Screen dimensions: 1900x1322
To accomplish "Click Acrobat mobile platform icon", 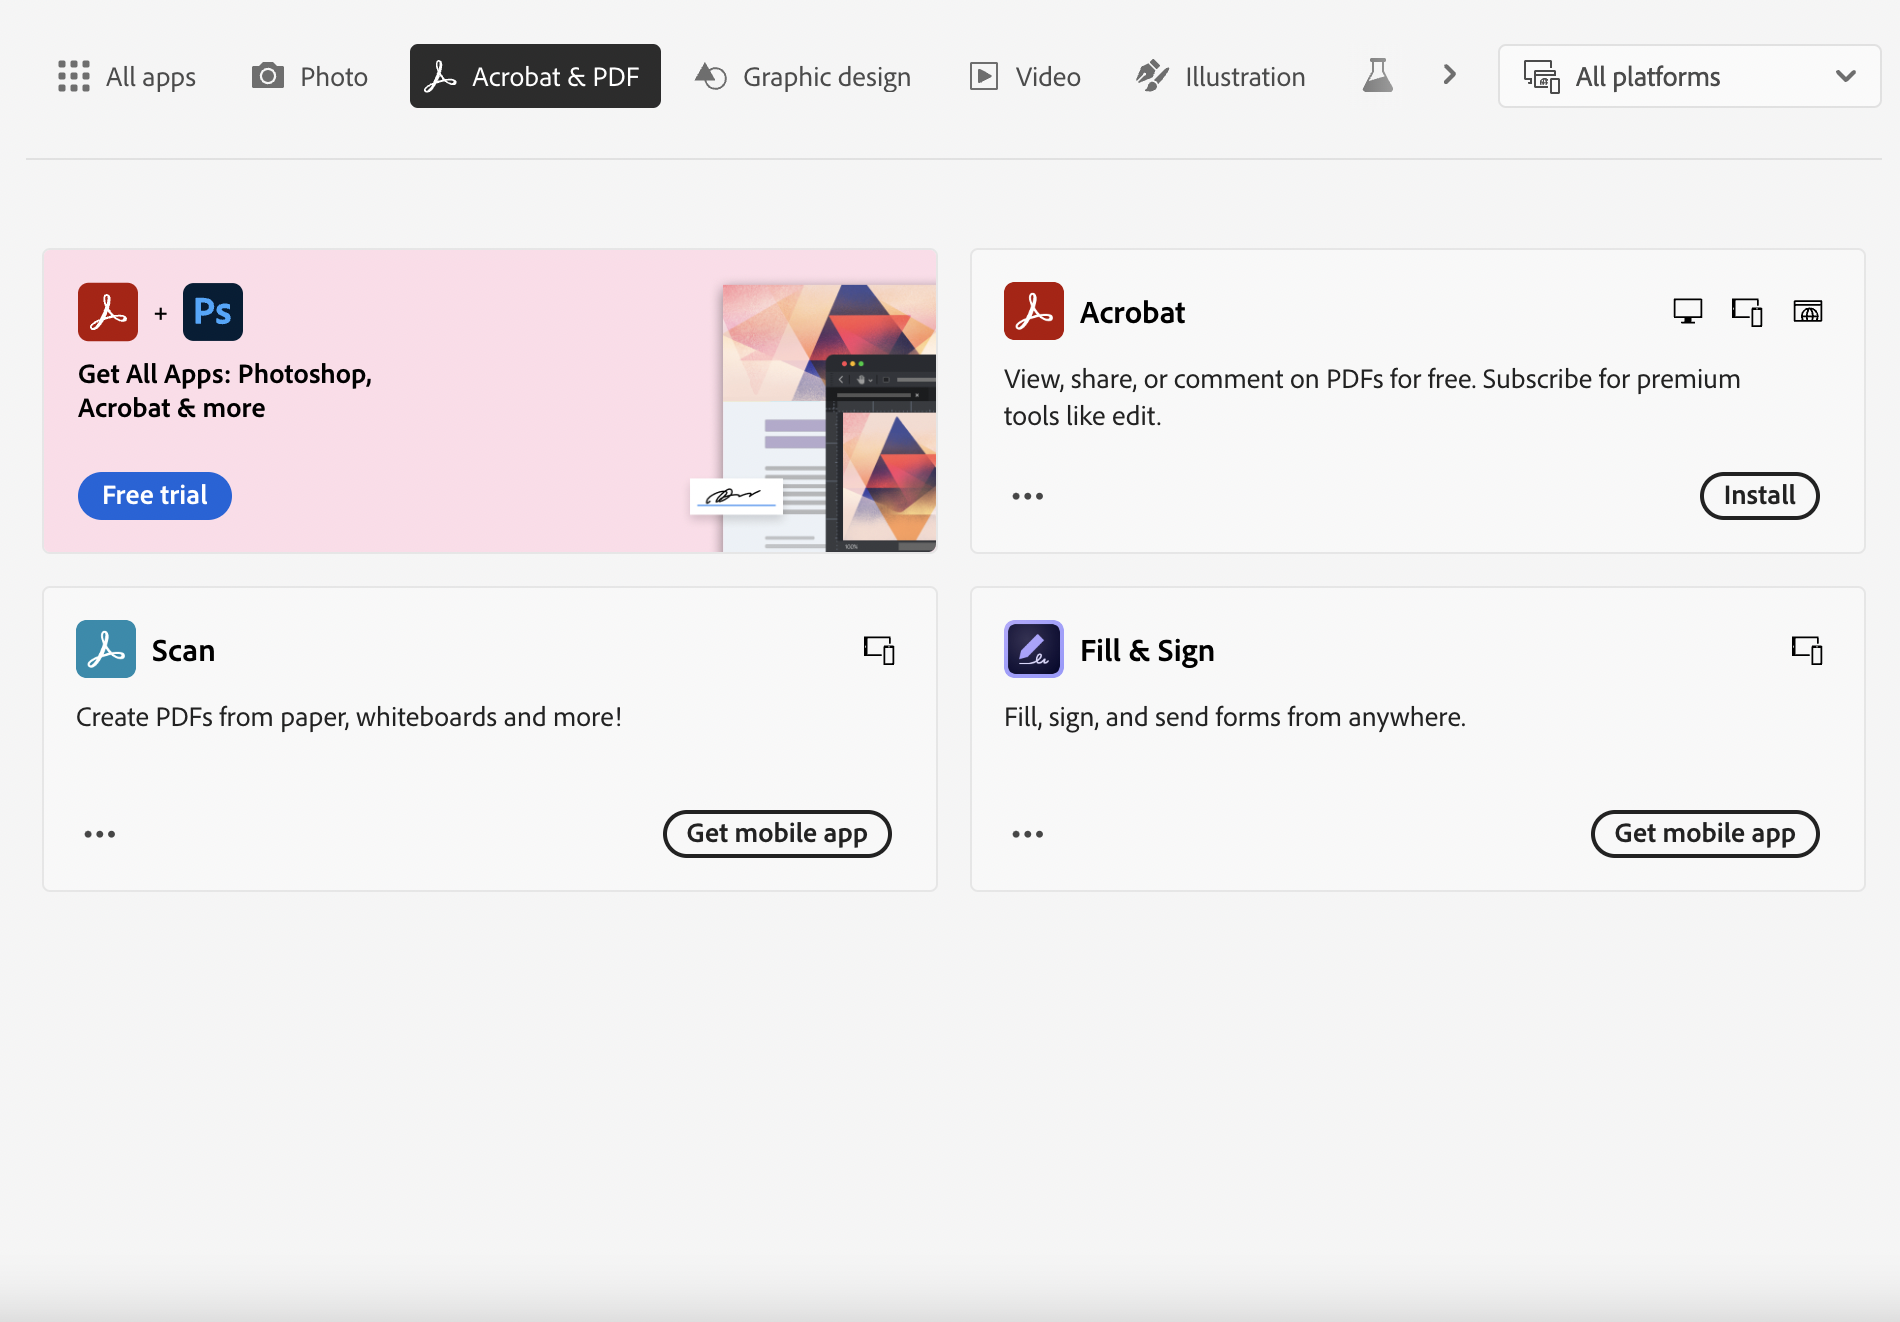I will tap(1748, 312).
